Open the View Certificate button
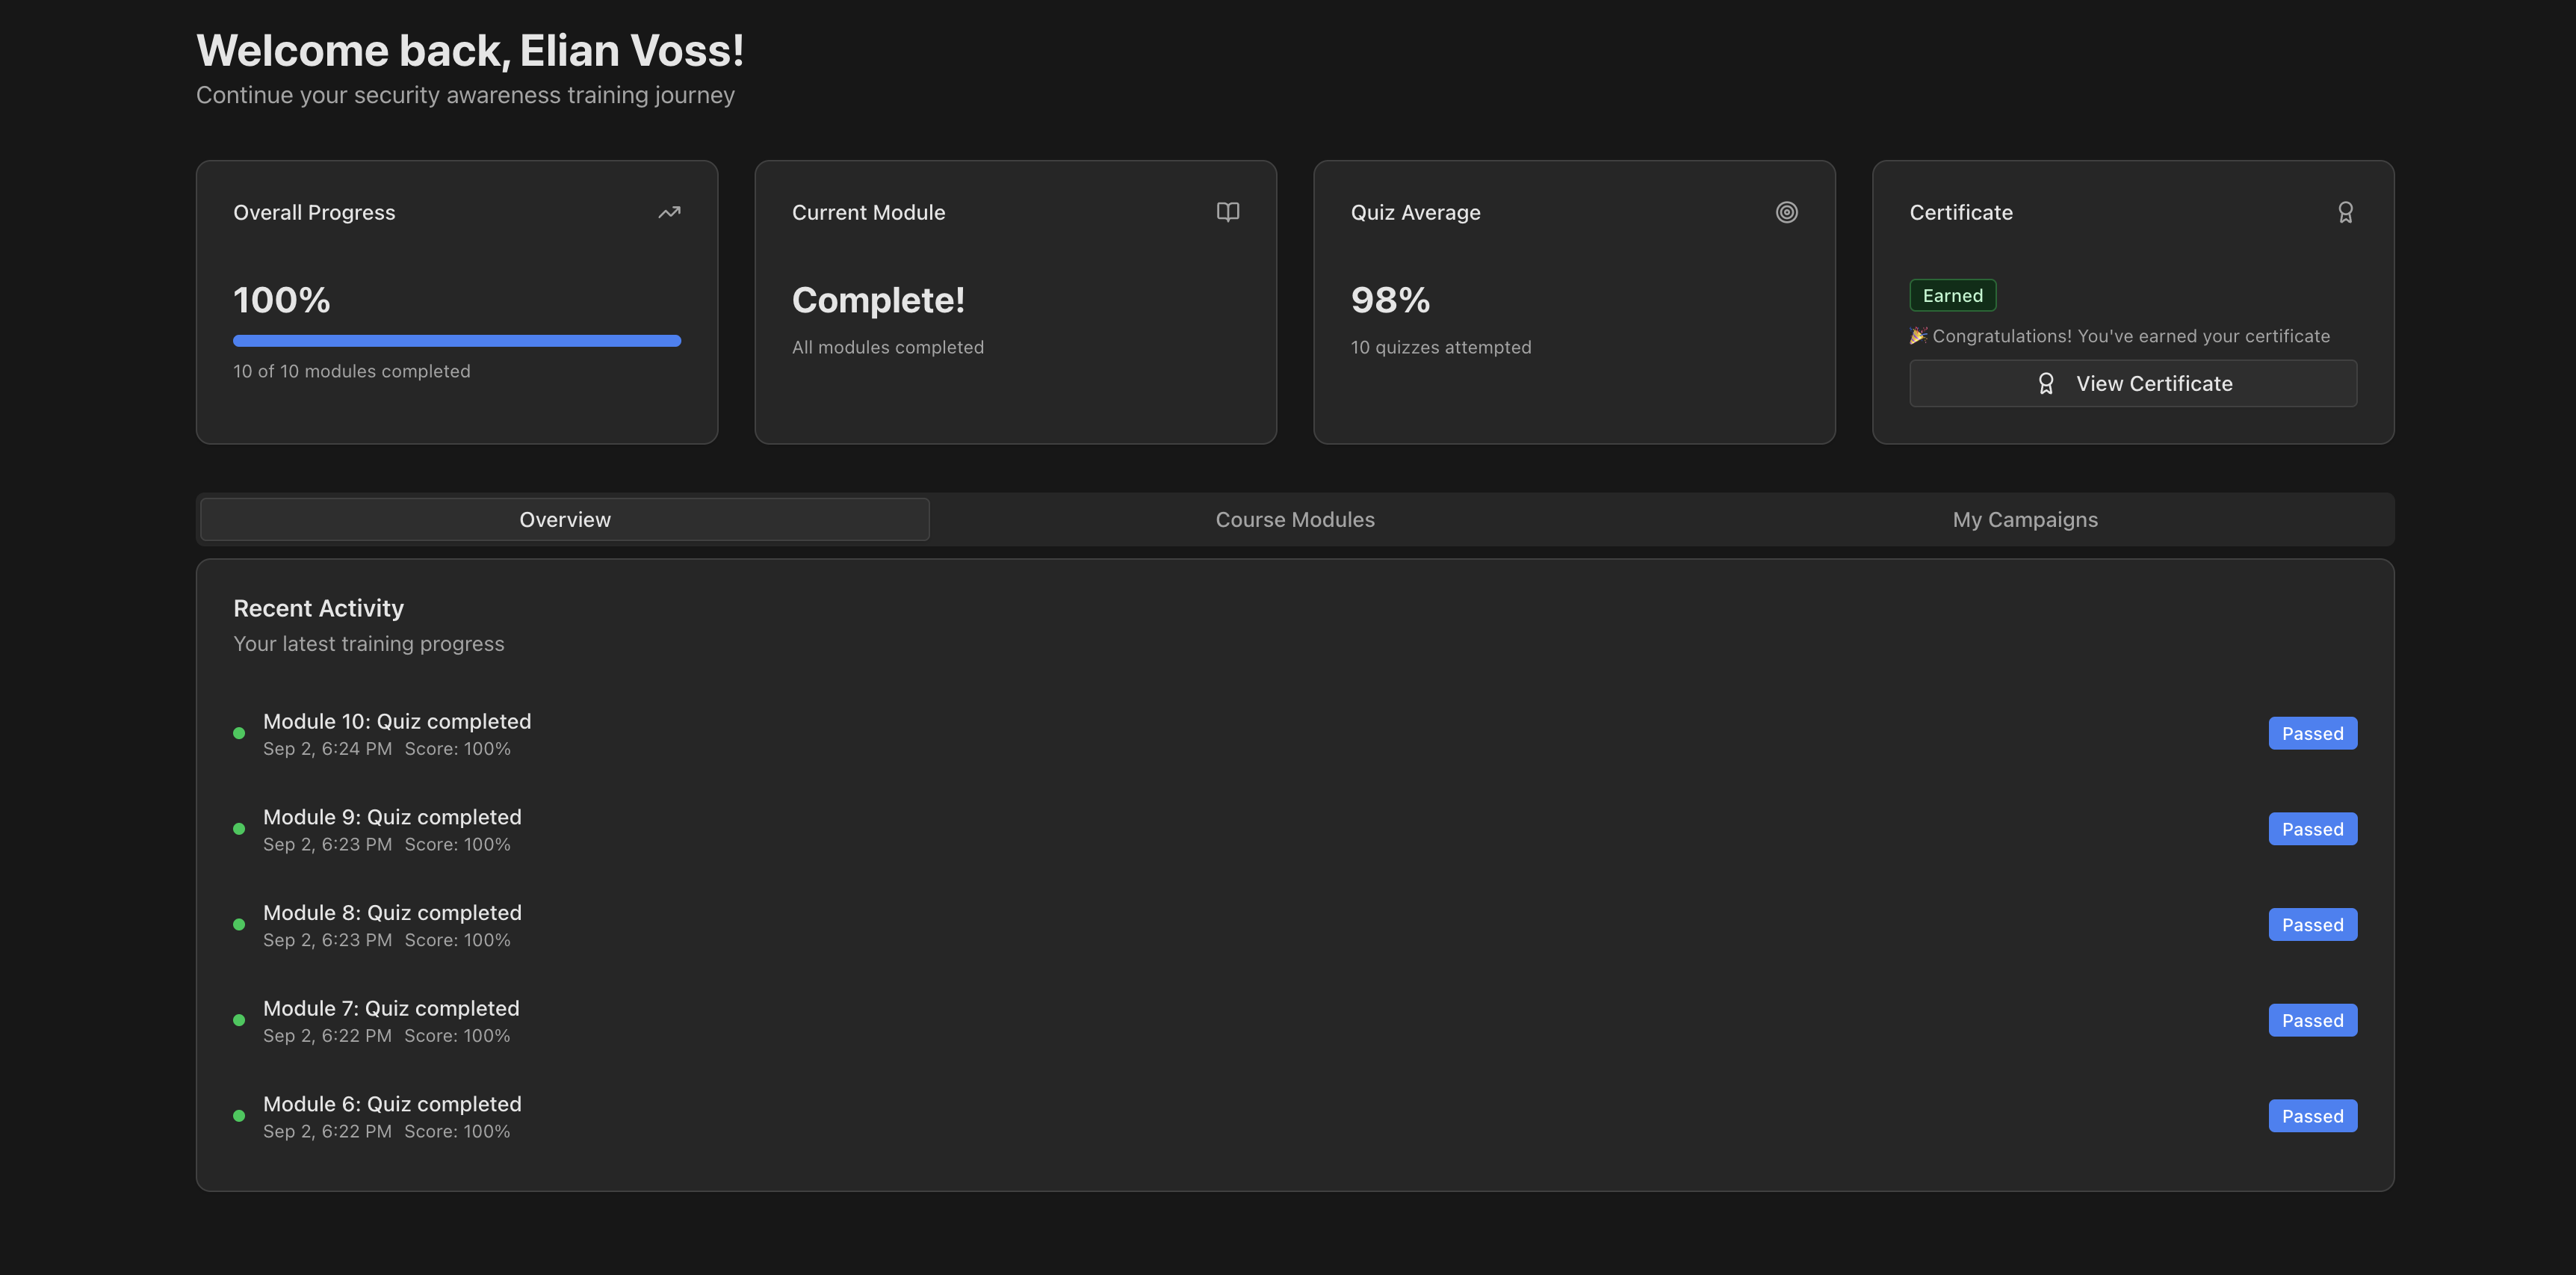The width and height of the screenshot is (2576, 1275). pyautogui.click(x=2132, y=384)
